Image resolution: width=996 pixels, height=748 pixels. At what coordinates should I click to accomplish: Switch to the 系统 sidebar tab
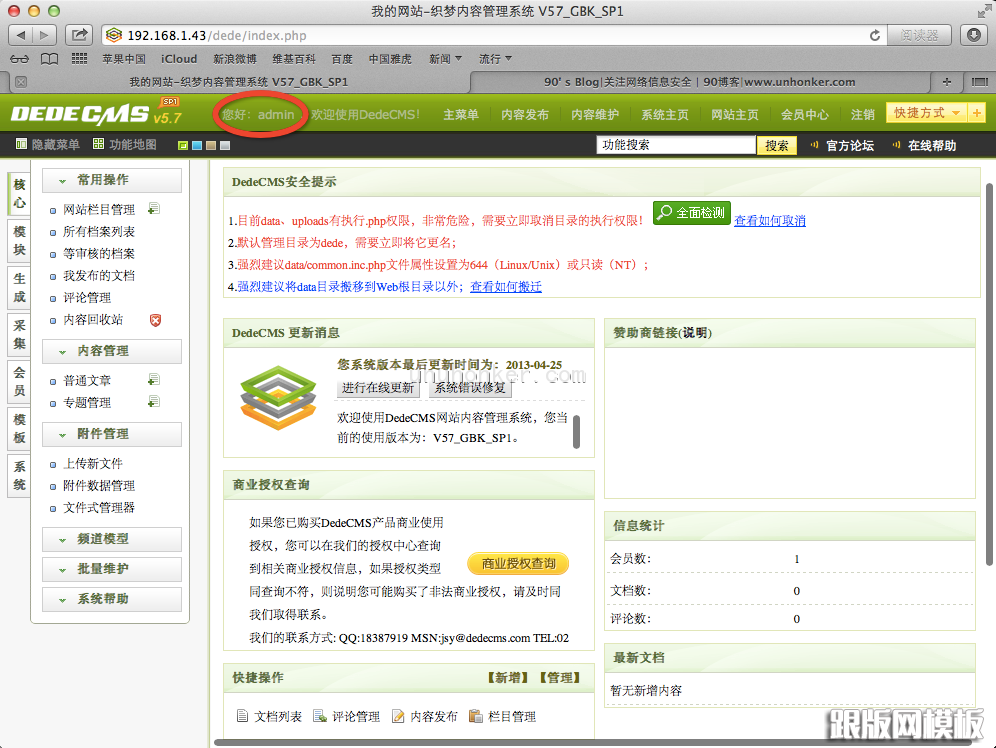pyautogui.click(x=19, y=476)
